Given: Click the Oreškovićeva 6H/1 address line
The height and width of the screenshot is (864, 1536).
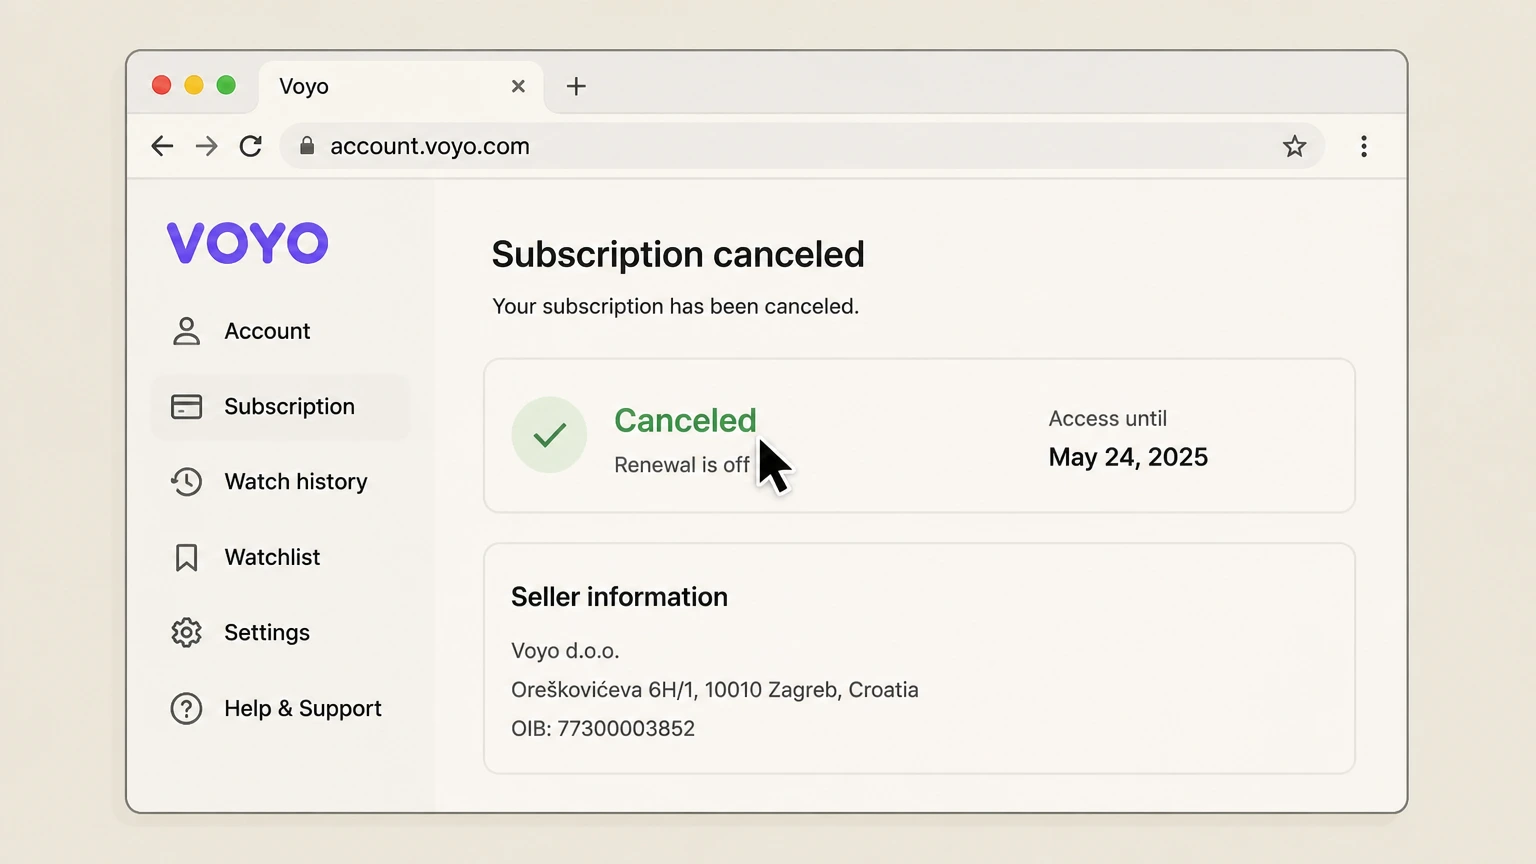Looking at the screenshot, I should tap(714, 690).
